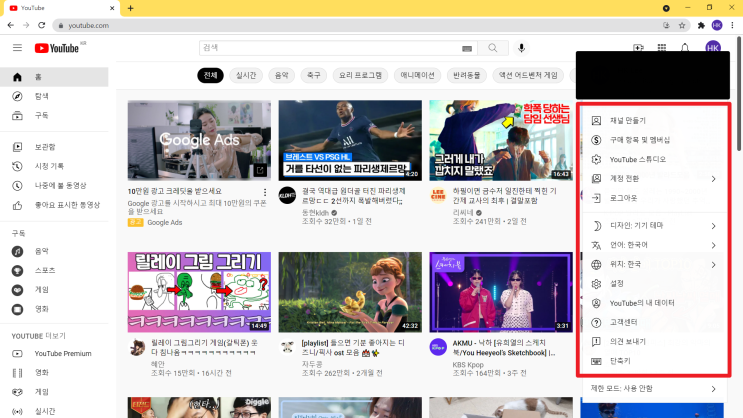Click the KBS Kpop channel name
Viewport: 743px width, 418px height.
coord(468,365)
